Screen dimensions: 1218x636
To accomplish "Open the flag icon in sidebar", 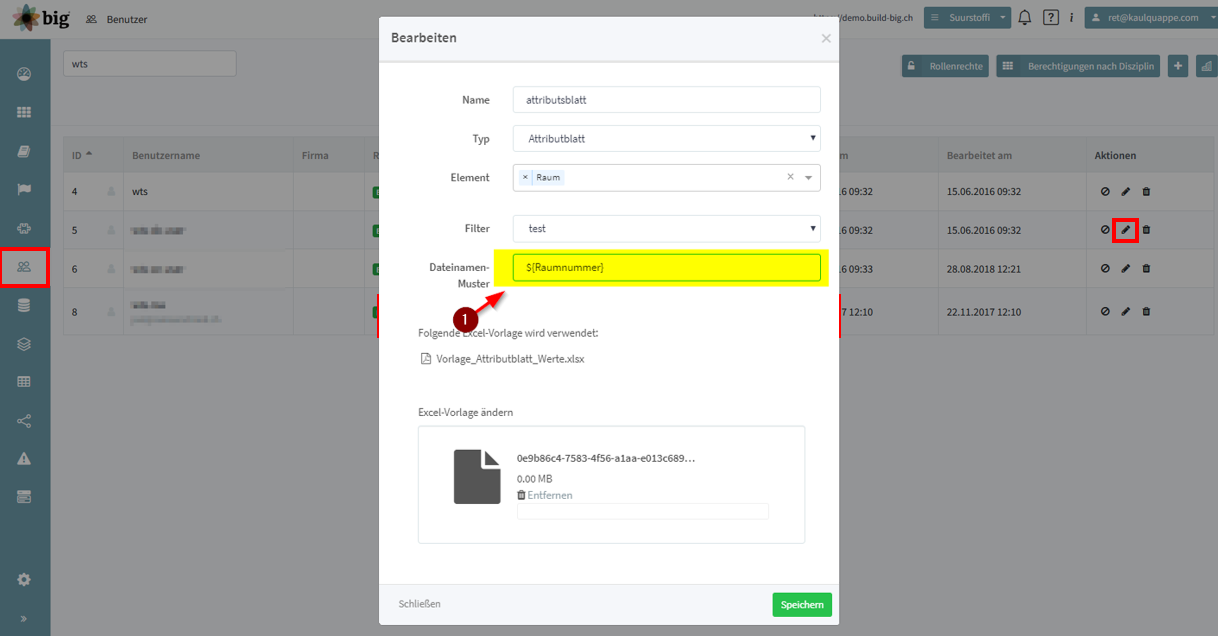I will pos(24,189).
